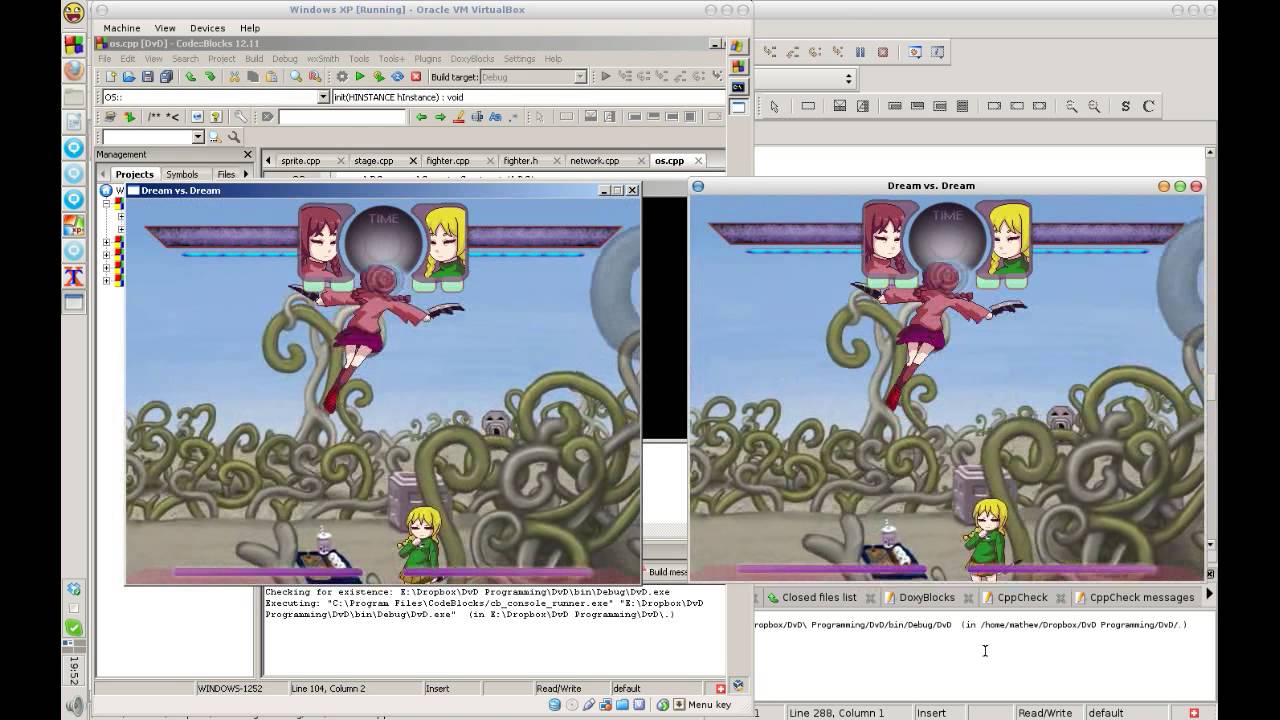The image size is (1280, 720).
Task: Open the File menu in Code::Blocks
Action: tap(104, 59)
